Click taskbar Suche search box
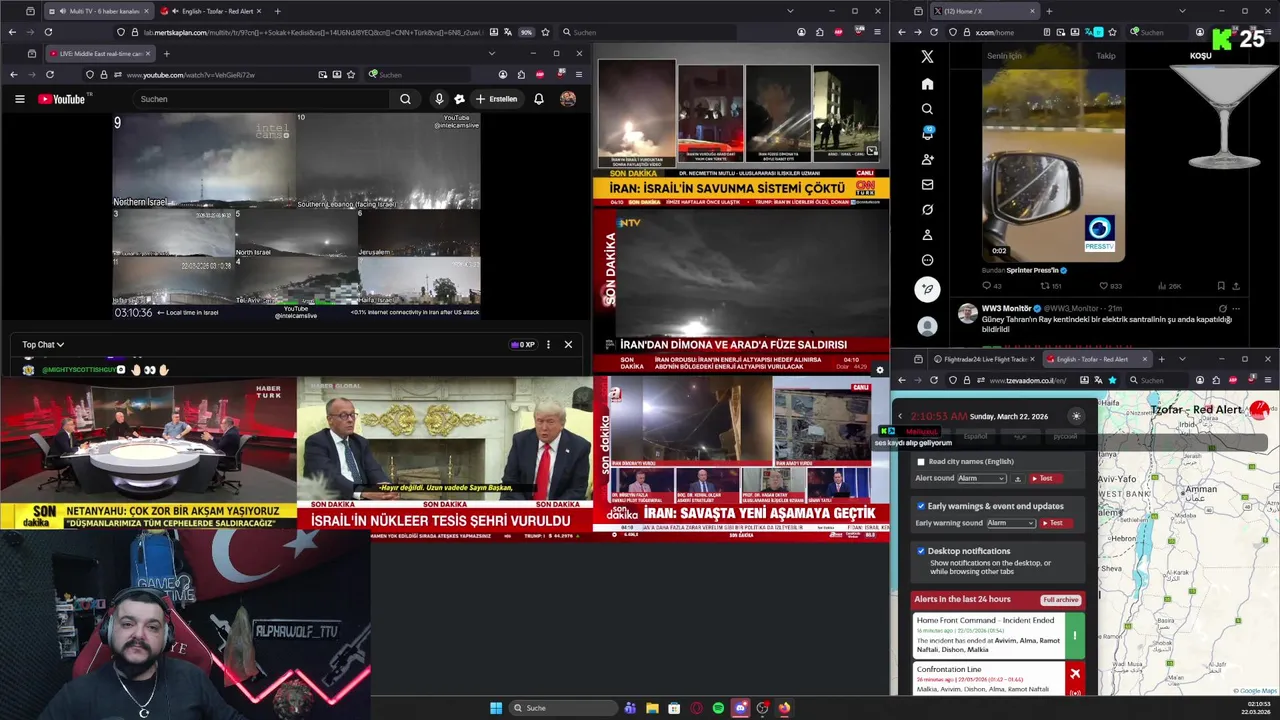This screenshot has width=1280, height=720. [563, 708]
